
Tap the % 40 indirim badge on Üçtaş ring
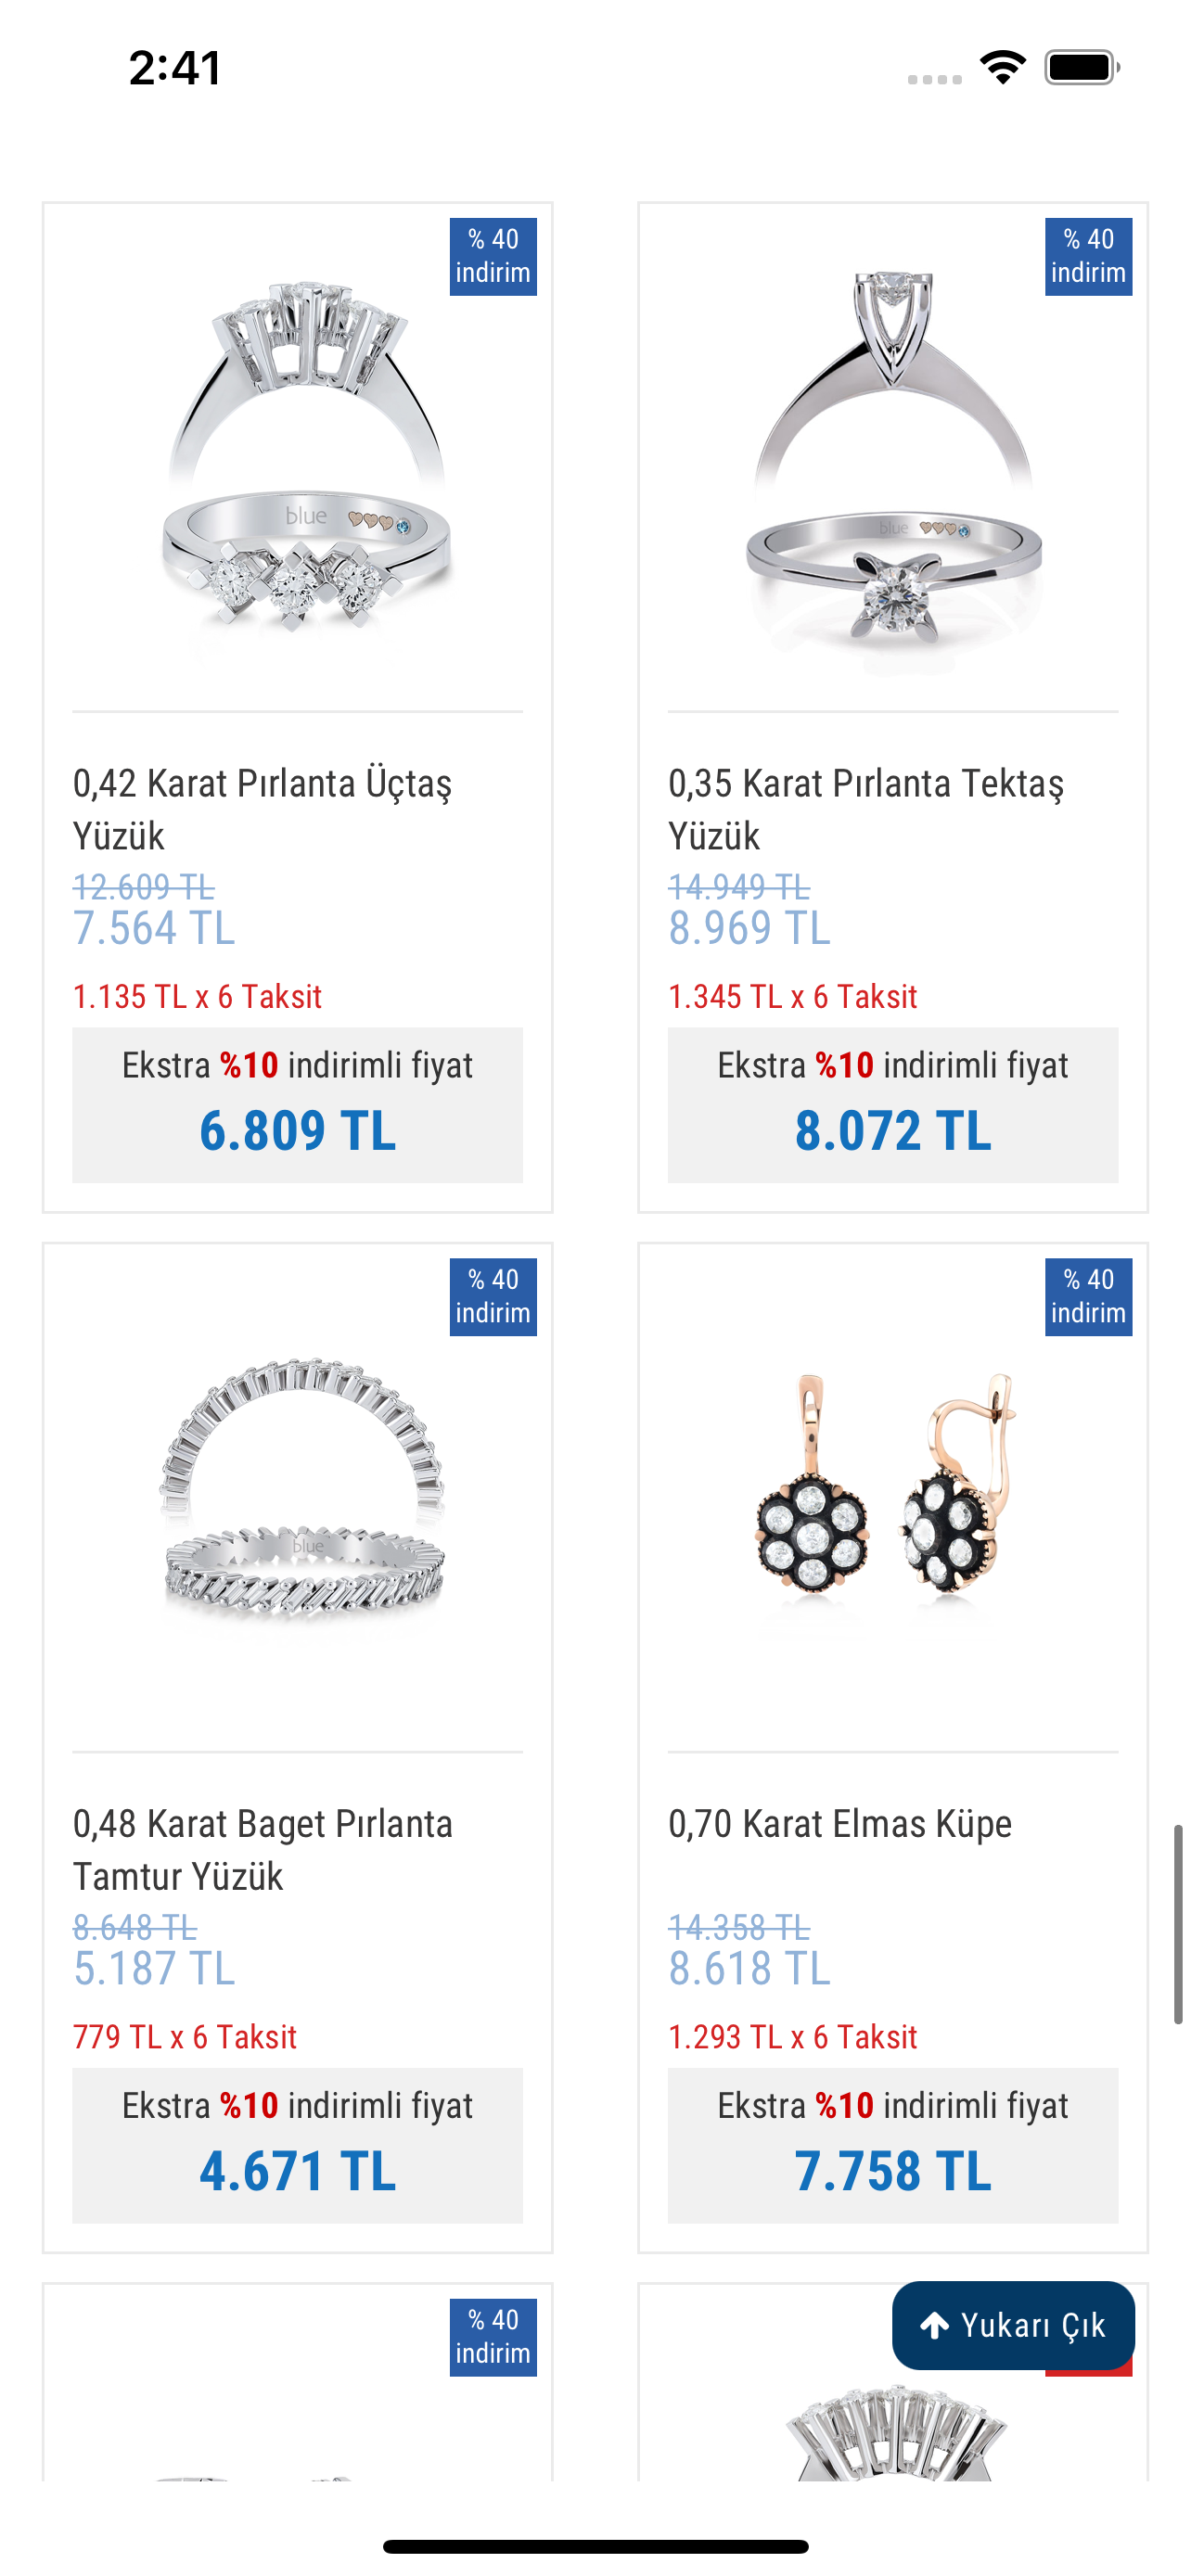[493, 257]
